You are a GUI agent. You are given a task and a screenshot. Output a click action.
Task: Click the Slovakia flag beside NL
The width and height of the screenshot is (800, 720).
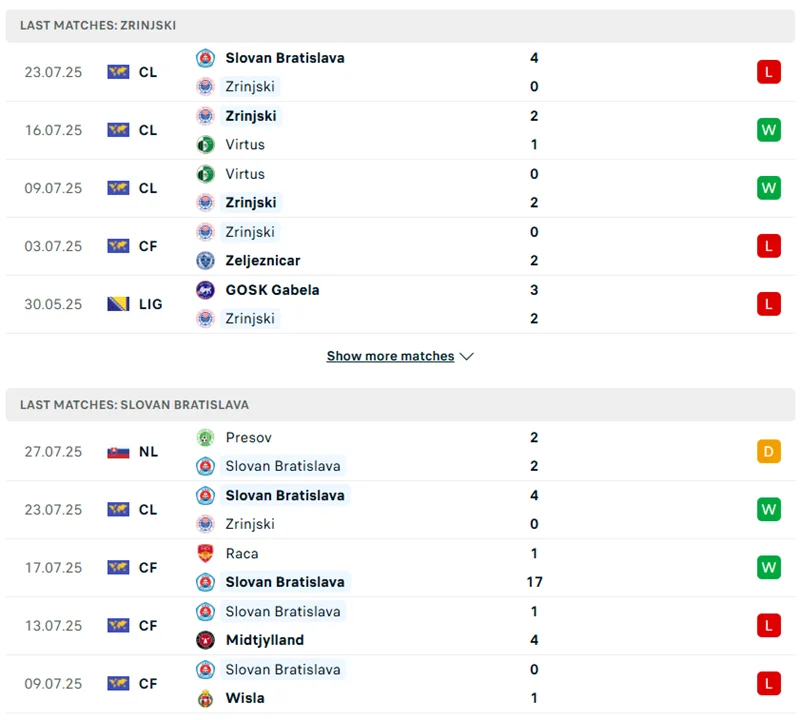pyautogui.click(x=119, y=452)
